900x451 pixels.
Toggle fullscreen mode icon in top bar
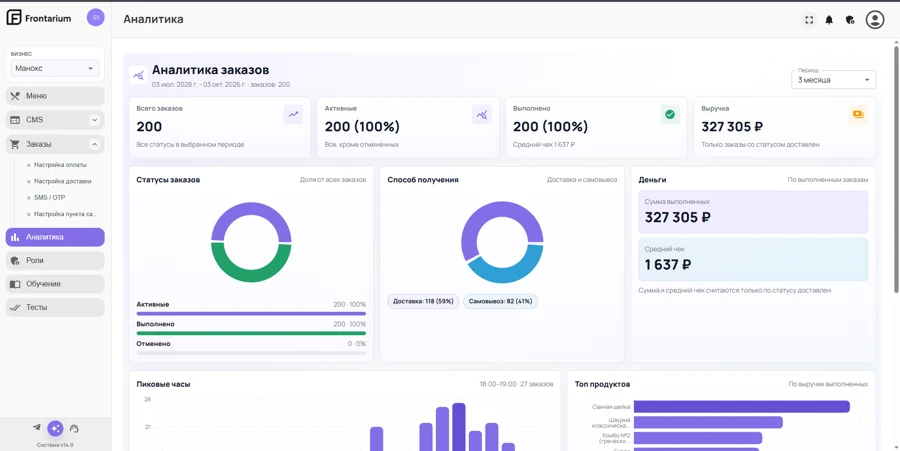click(809, 20)
